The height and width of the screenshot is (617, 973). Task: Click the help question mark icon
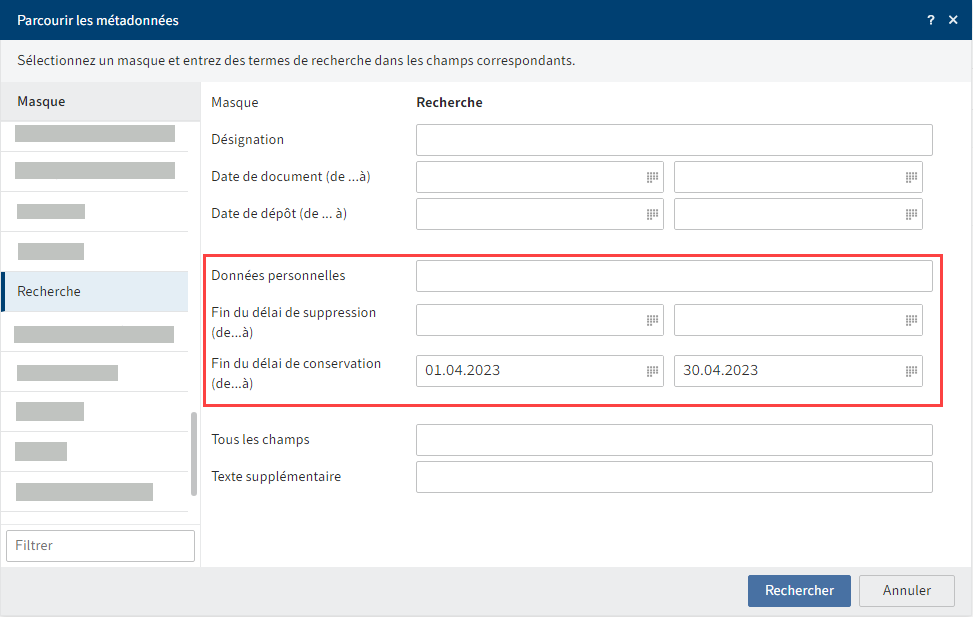click(930, 20)
